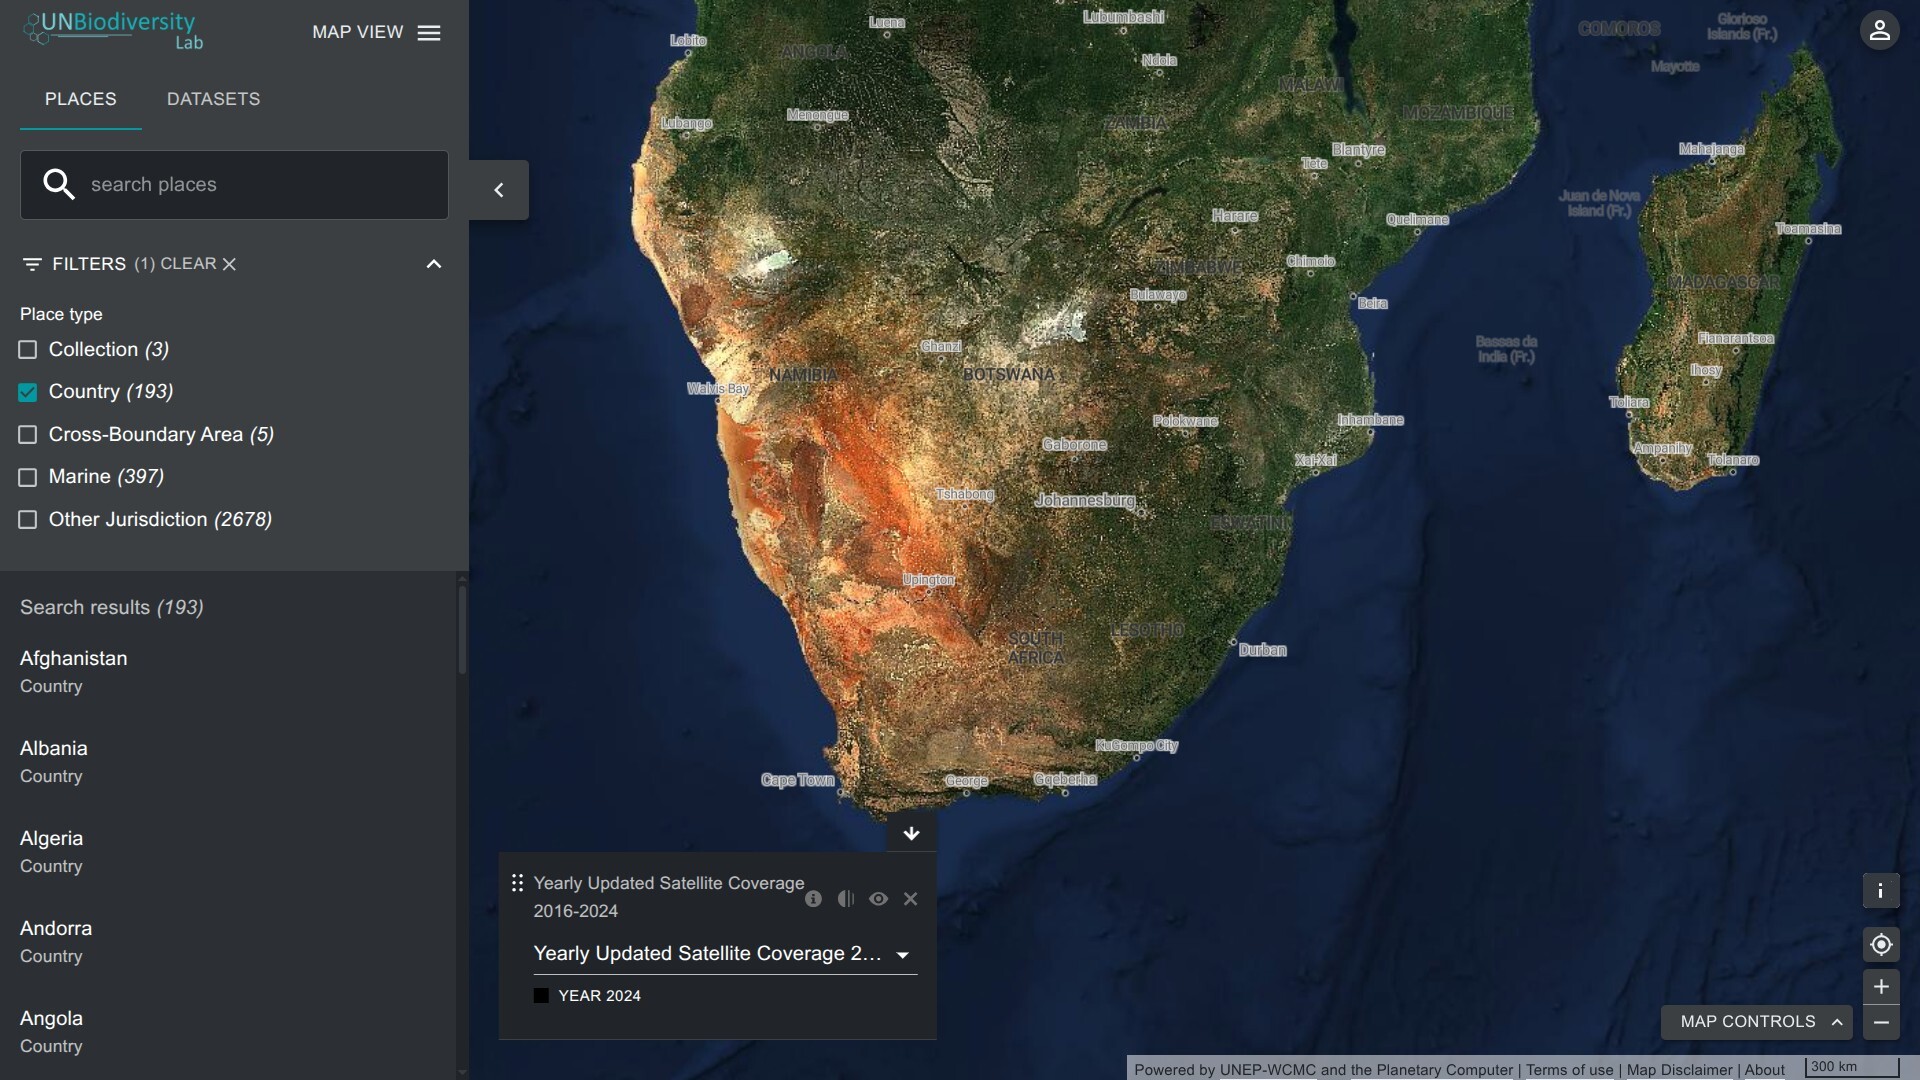
Task: Click the magnifier search icon
Action: 59,184
